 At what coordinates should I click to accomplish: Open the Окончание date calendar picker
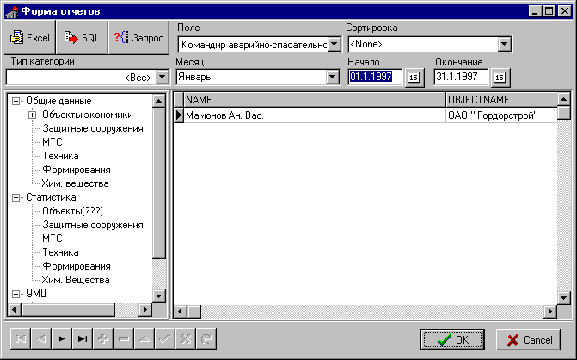[x=500, y=77]
